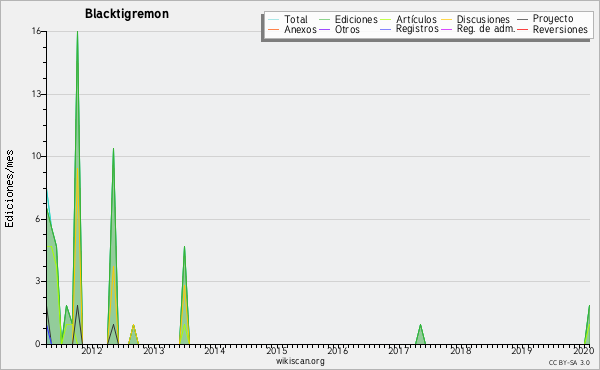The image size is (600, 370).
Task: Click the Otros legend entry
Action: click(339, 29)
